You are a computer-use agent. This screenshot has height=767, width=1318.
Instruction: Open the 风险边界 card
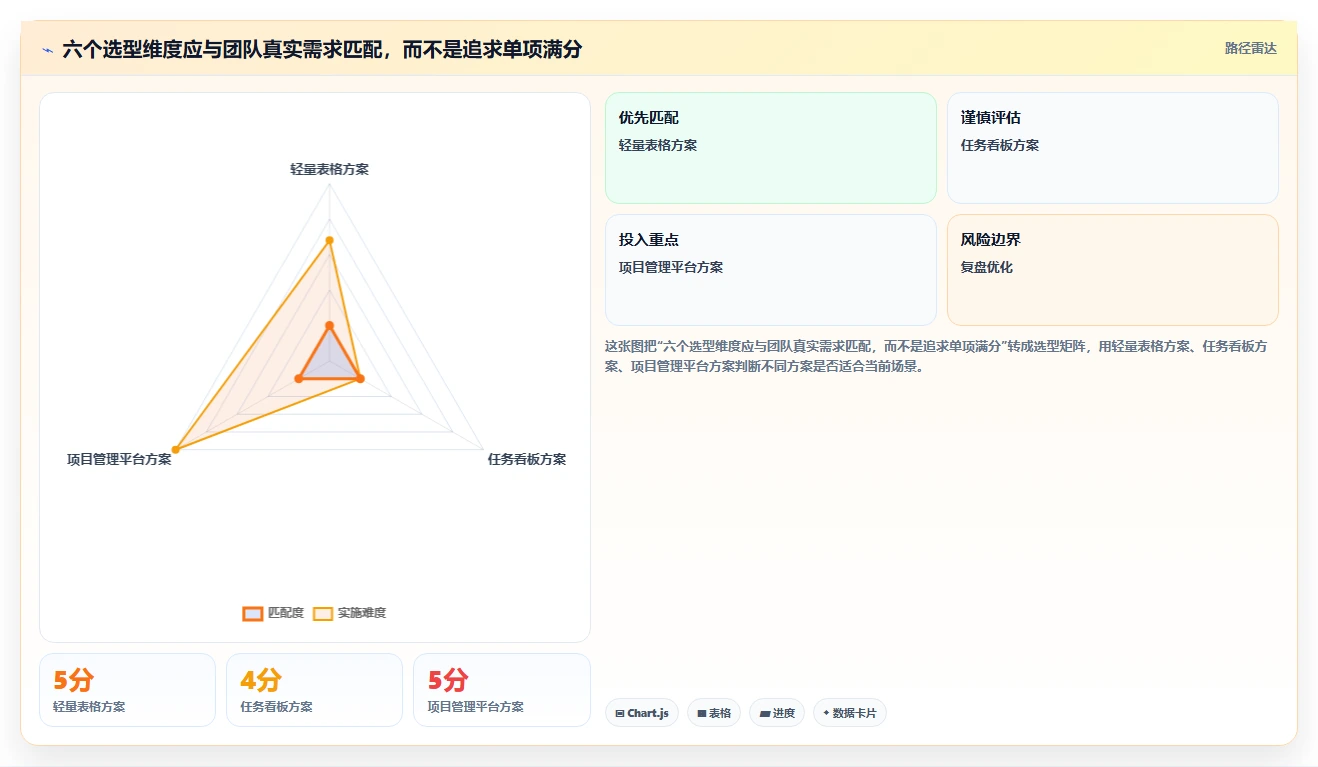tap(1113, 270)
